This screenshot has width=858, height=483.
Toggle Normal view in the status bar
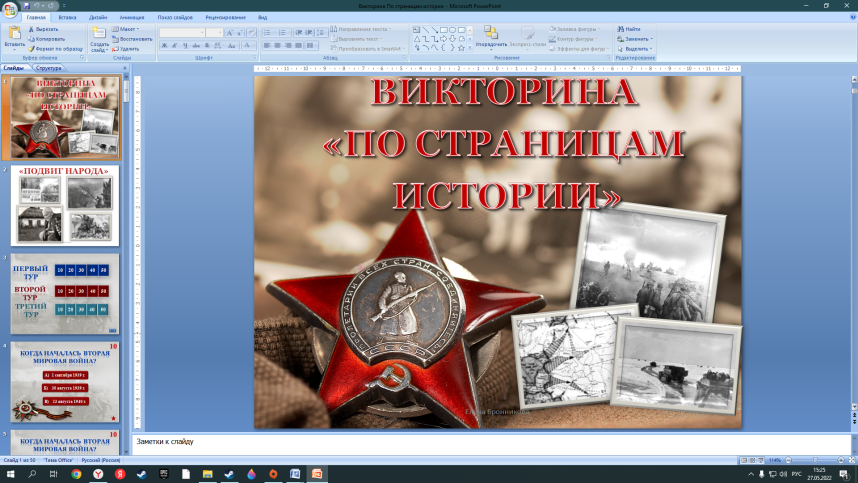[x=744, y=460]
